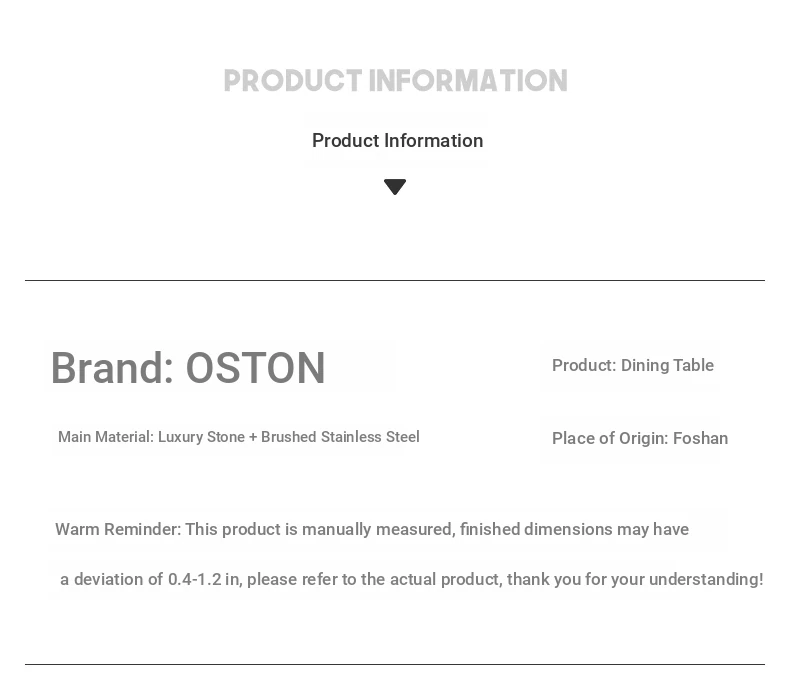Click the top horizontal divider line

395,281
